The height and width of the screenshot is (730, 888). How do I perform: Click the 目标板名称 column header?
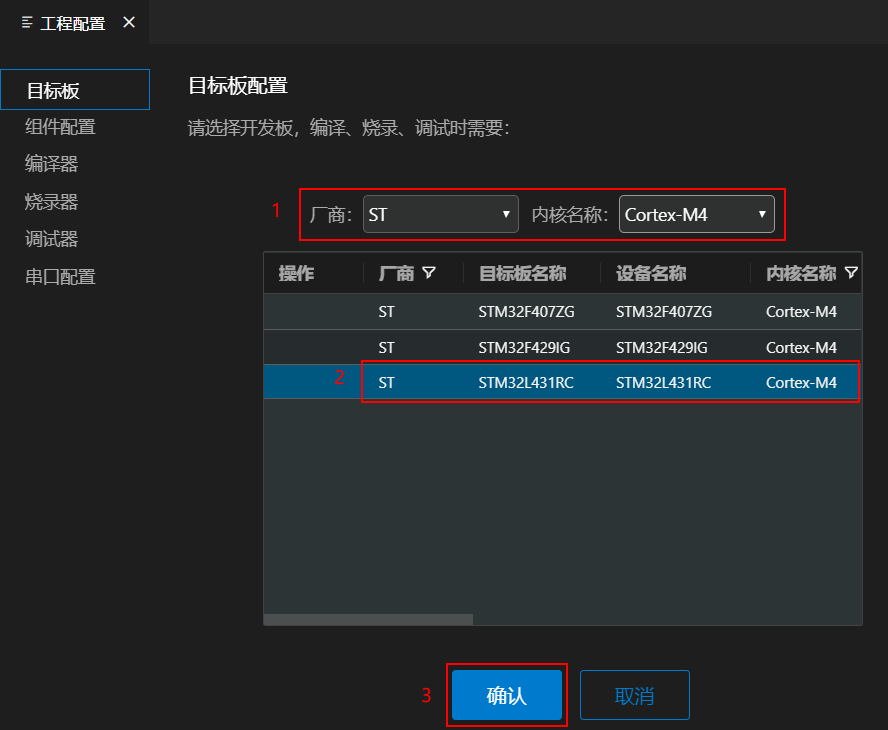[x=522, y=274]
